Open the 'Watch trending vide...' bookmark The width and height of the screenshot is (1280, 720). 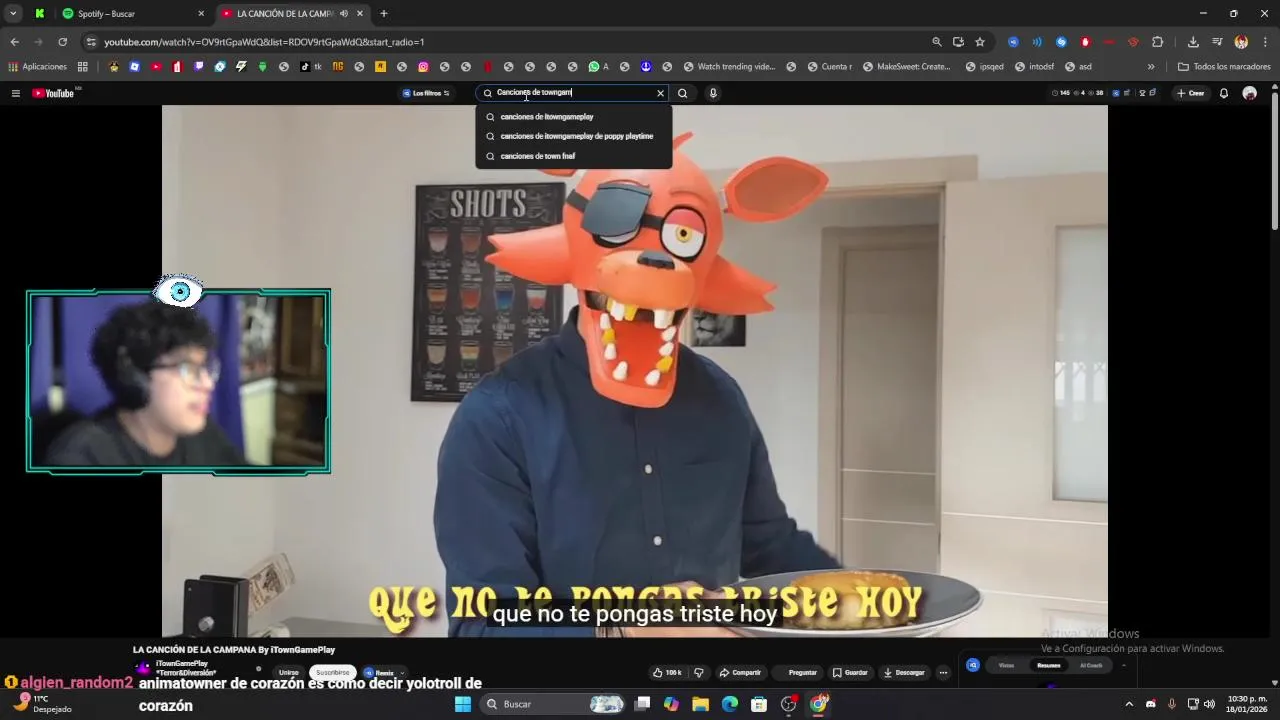coord(730,67)
